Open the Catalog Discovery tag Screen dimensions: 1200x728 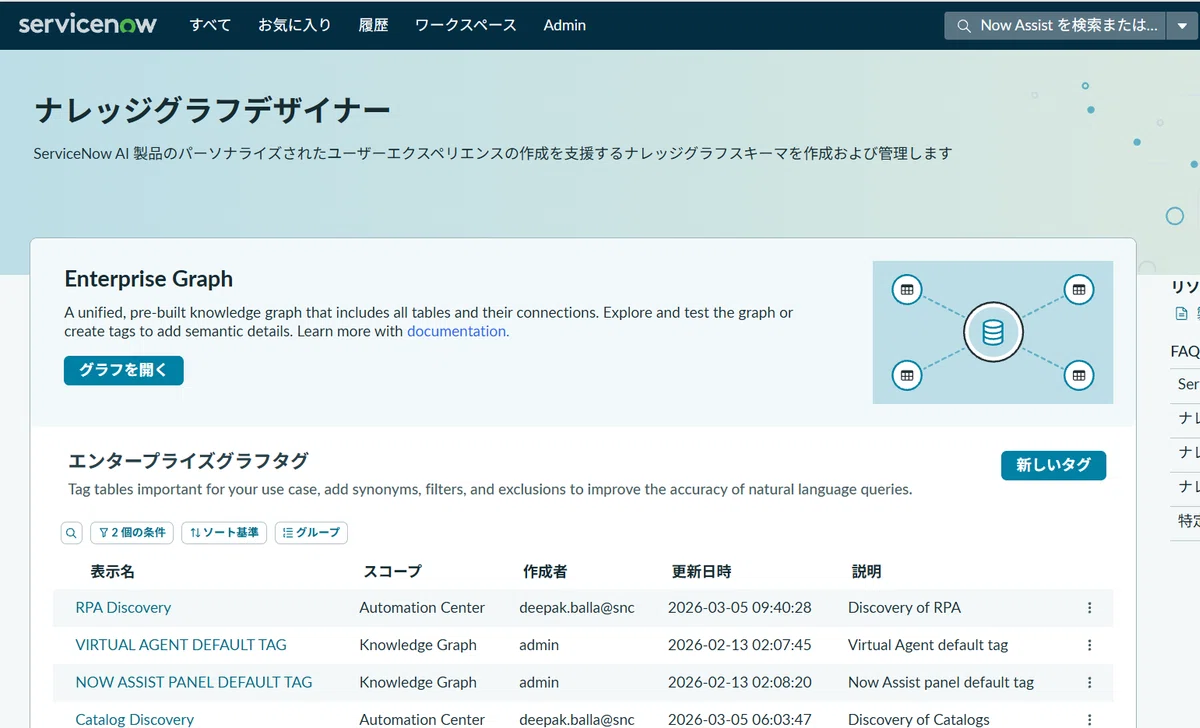tap(135, 719)
